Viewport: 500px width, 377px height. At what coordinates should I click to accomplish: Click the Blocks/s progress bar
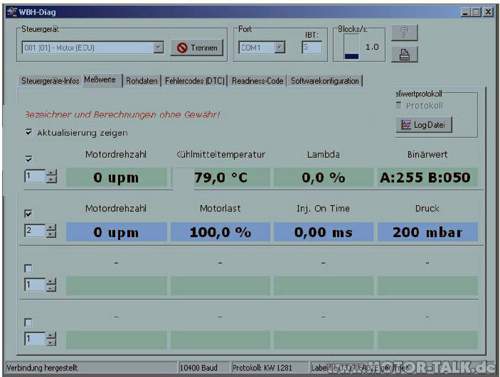click(352, 47)
